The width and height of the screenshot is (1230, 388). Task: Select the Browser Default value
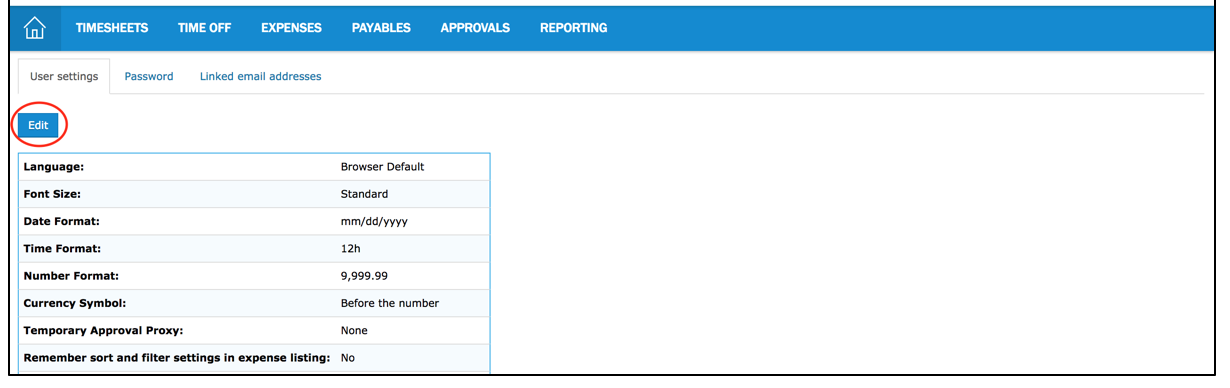382,167
